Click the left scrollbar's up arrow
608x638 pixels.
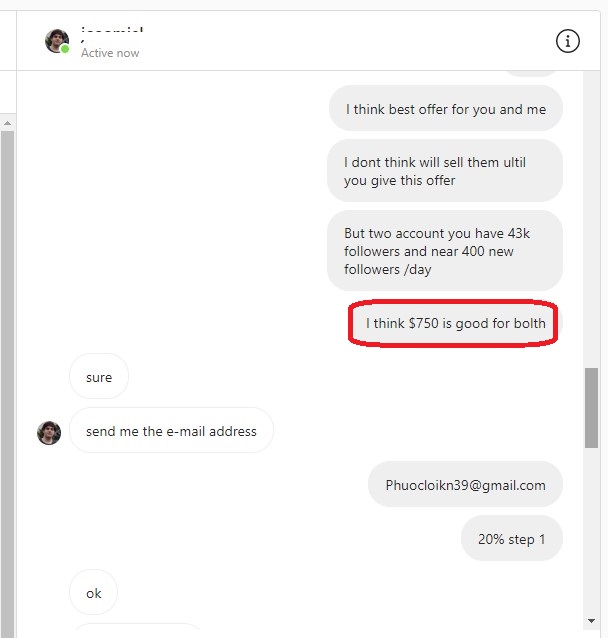tap(7, 123)
